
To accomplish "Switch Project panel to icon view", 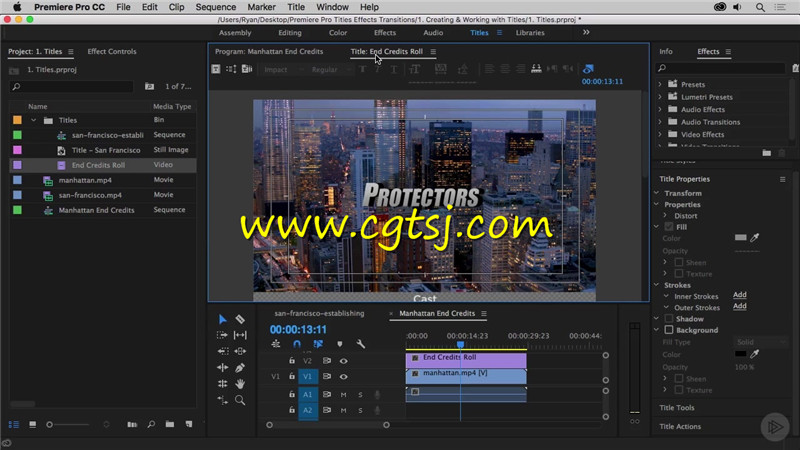I will (33, 424).
